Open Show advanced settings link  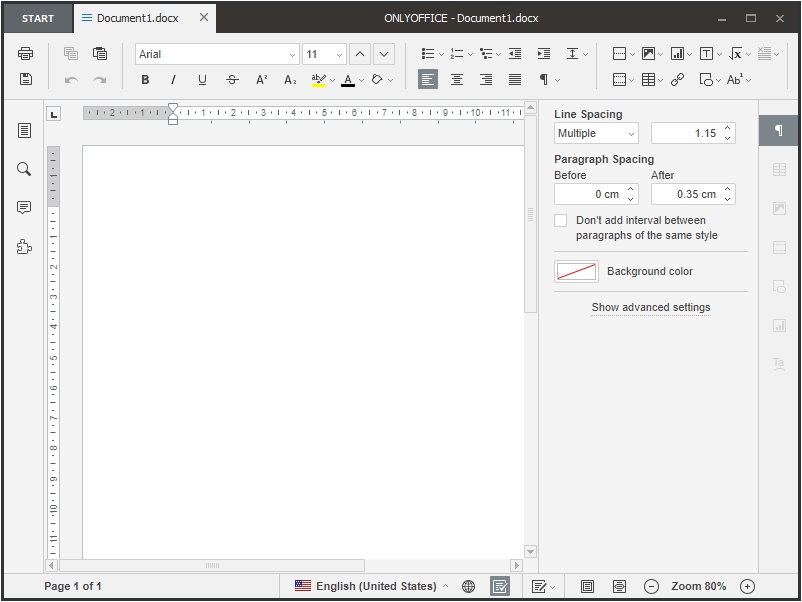[651, 307]
